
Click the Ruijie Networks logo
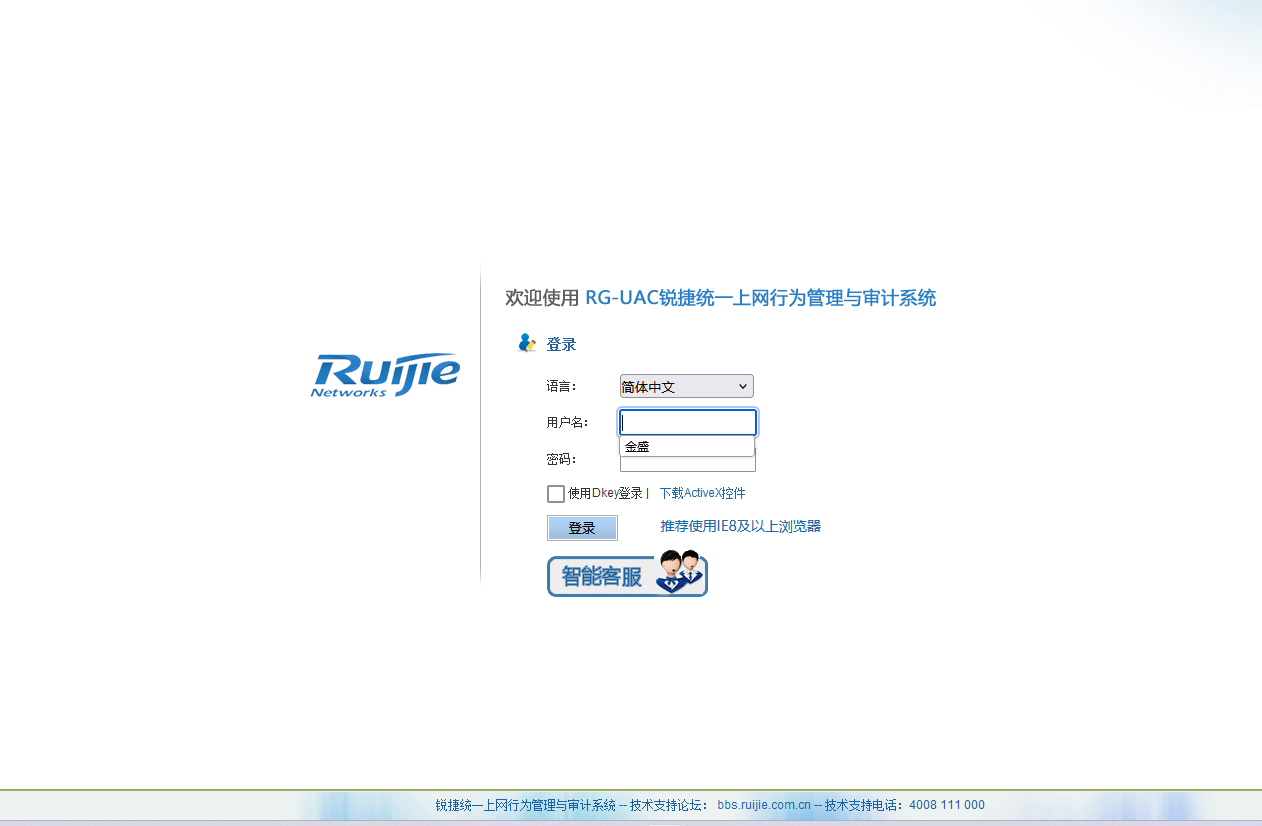pyautogui.click(x=385, y=375)
